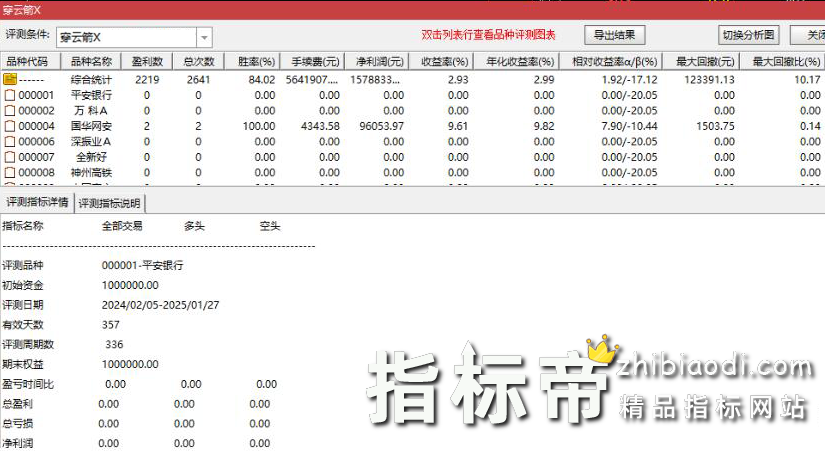Sort by the 盈利数 column header

click(x=147, y=62)
